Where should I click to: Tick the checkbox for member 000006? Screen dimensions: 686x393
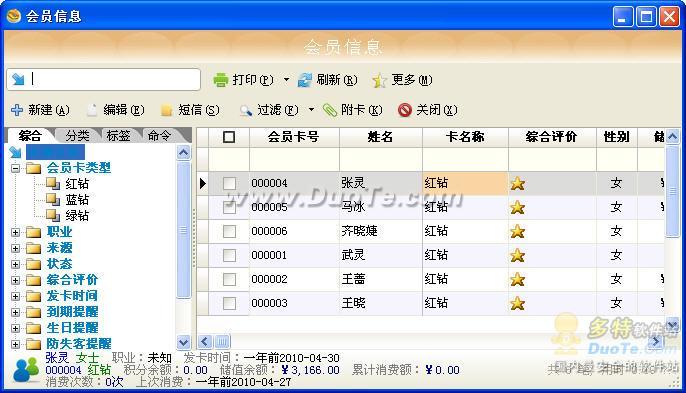point(229,231)
